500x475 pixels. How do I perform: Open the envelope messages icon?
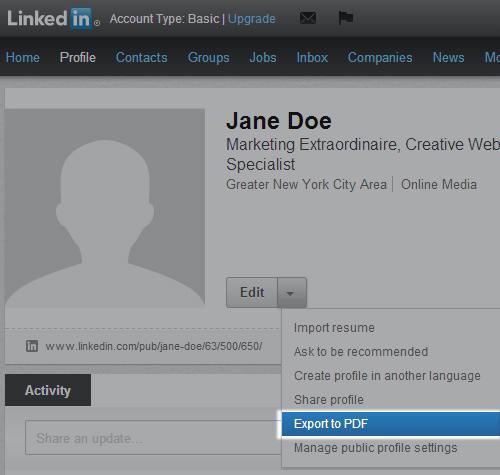pos(308,18)
